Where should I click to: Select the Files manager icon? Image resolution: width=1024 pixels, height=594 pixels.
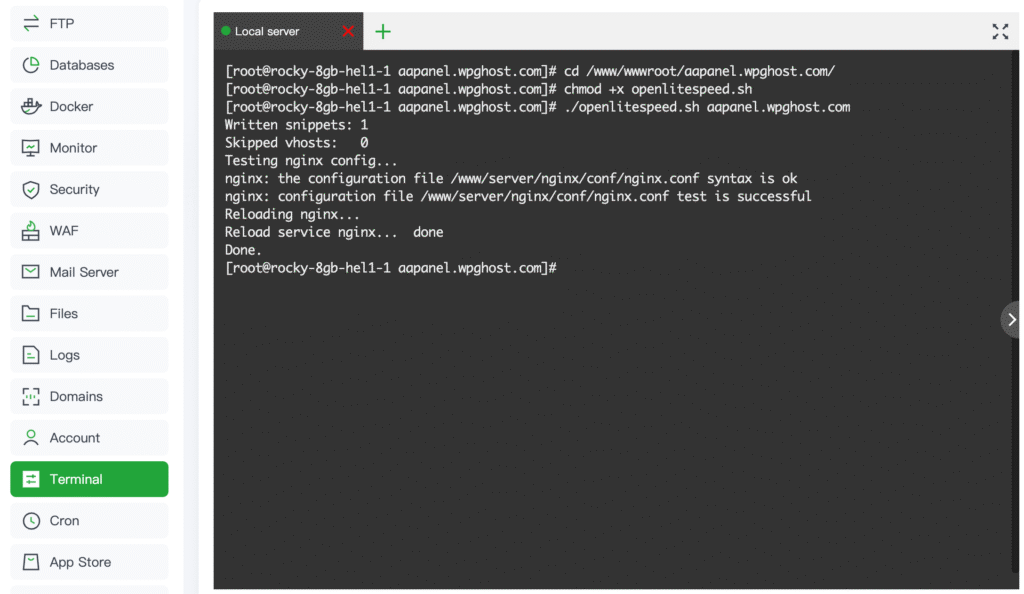[x=88, y=313]
